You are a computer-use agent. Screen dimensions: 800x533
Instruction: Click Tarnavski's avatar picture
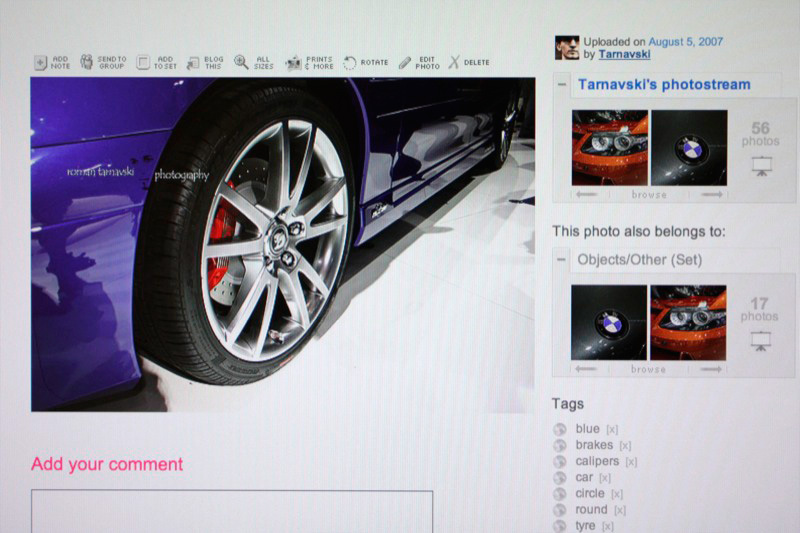tap(567, 47)
